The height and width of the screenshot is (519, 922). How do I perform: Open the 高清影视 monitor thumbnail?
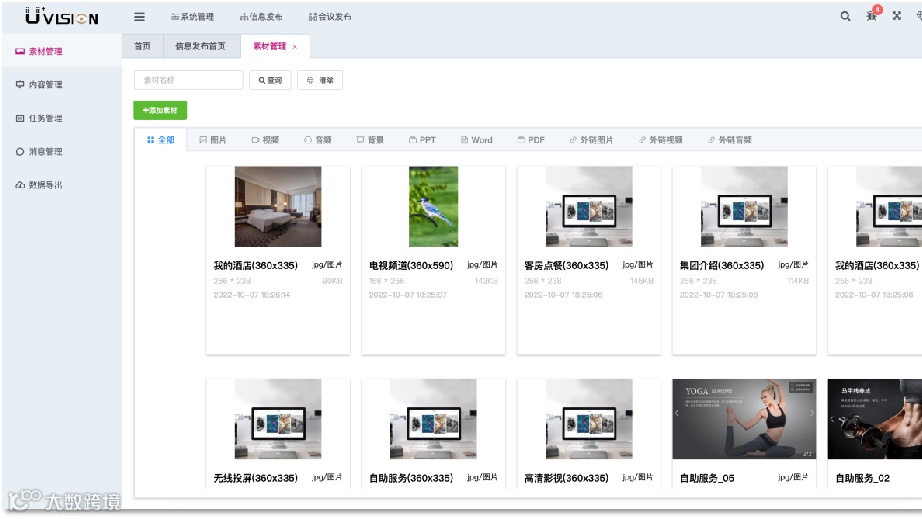[x=589, y=418]
